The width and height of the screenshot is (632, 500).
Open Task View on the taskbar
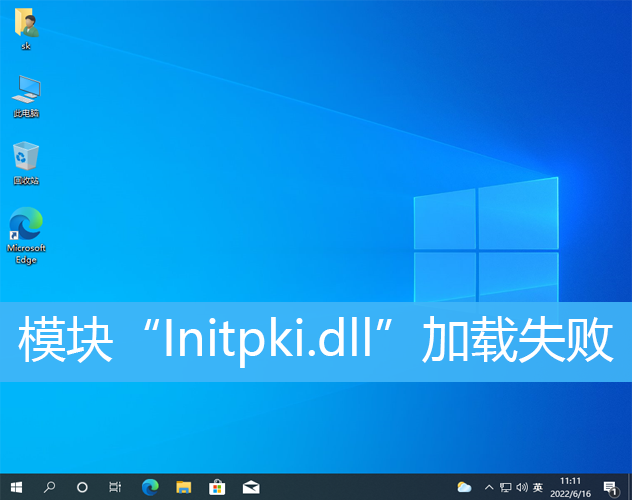(116, 487)
